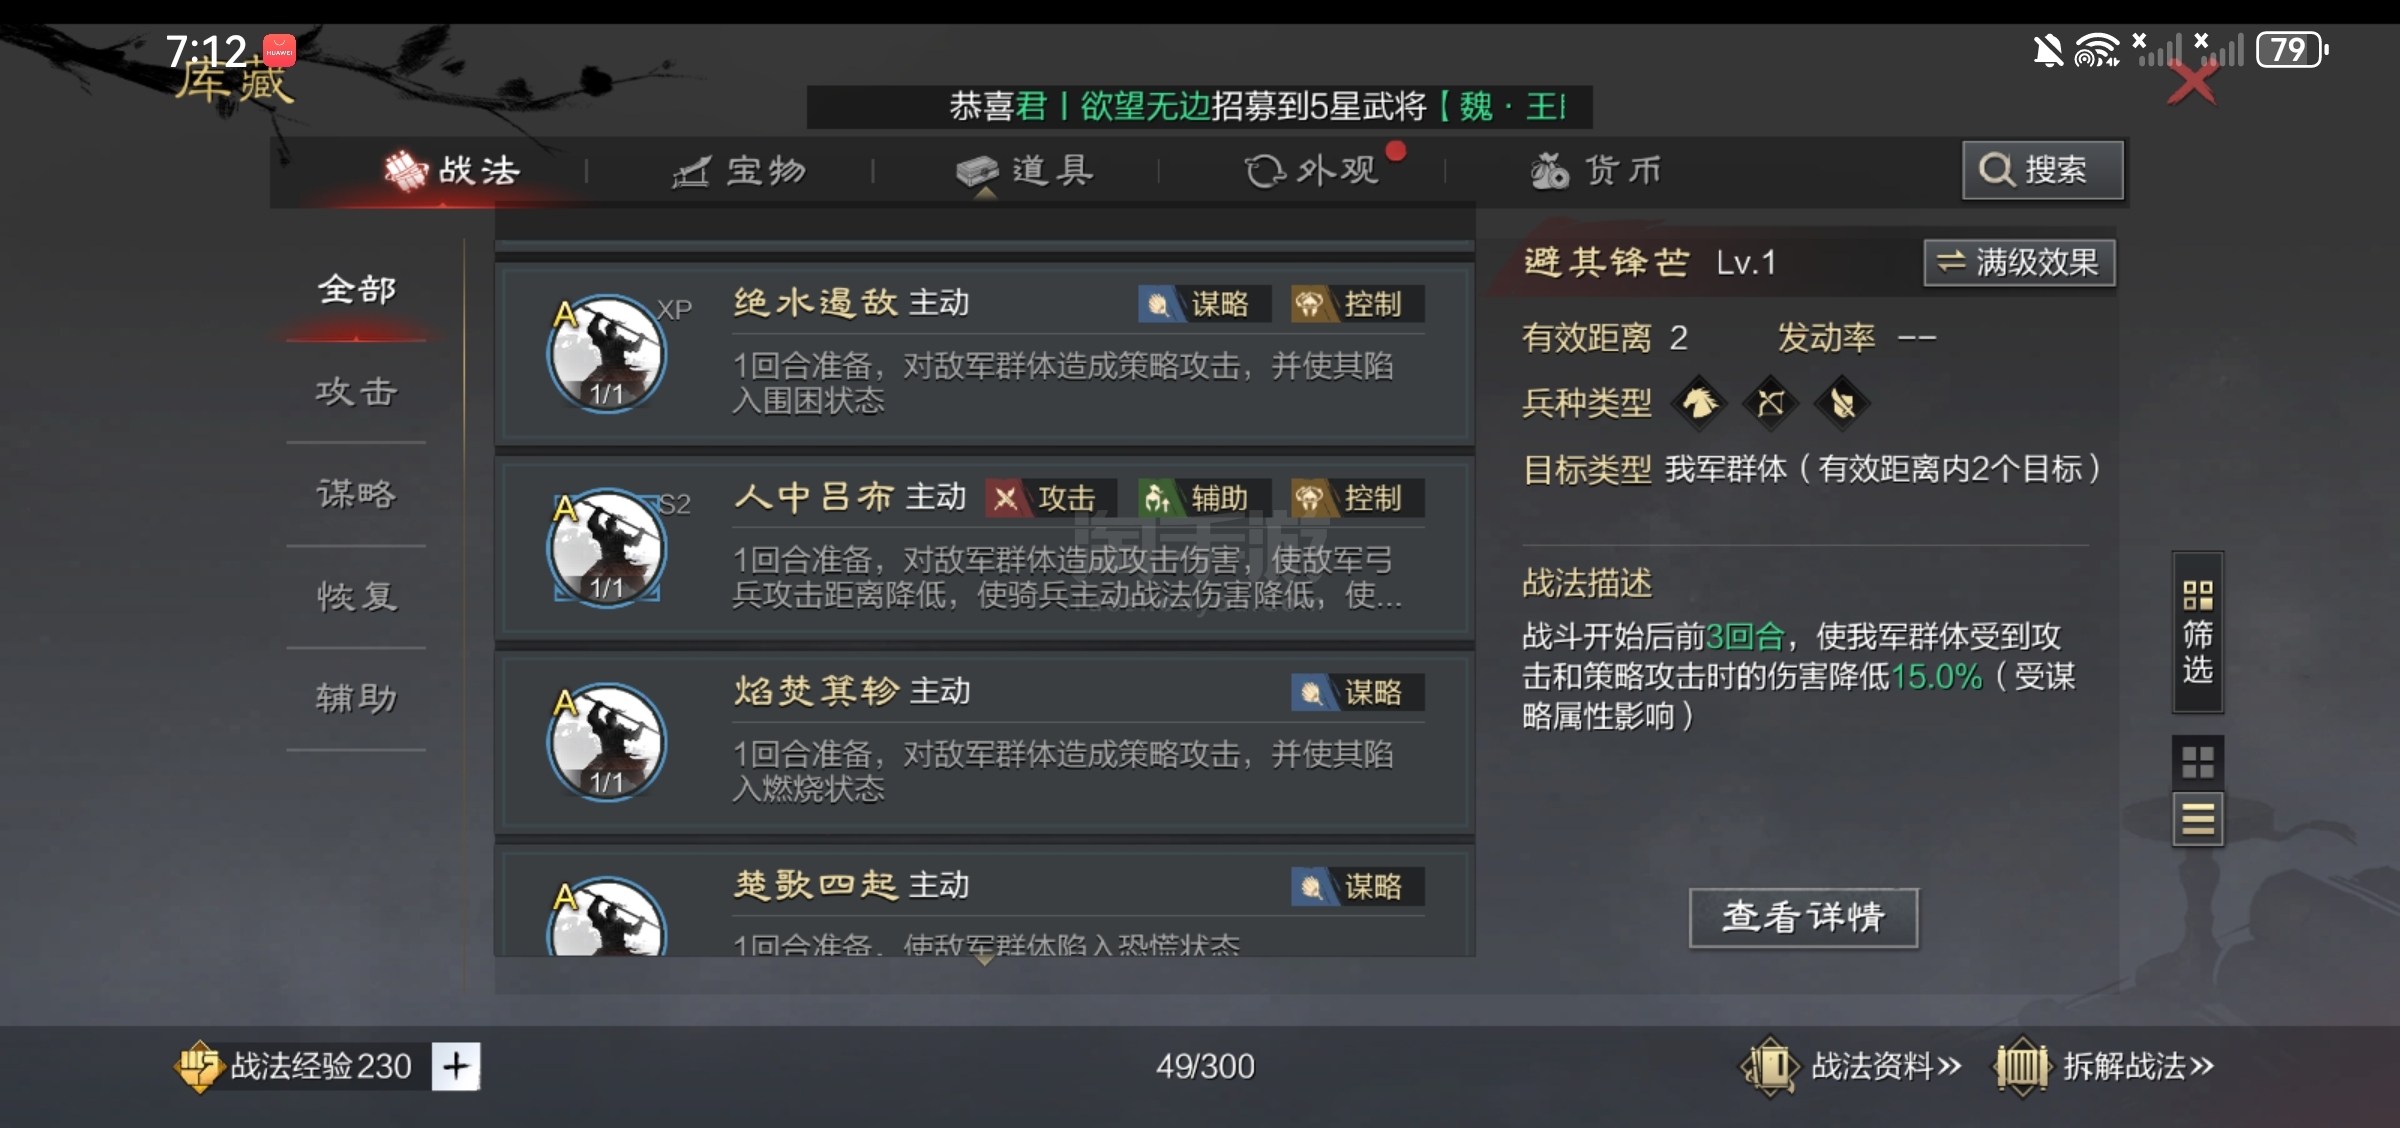
Task: Open the 筛选 filter panel
Action: (x=2197, y=632)
